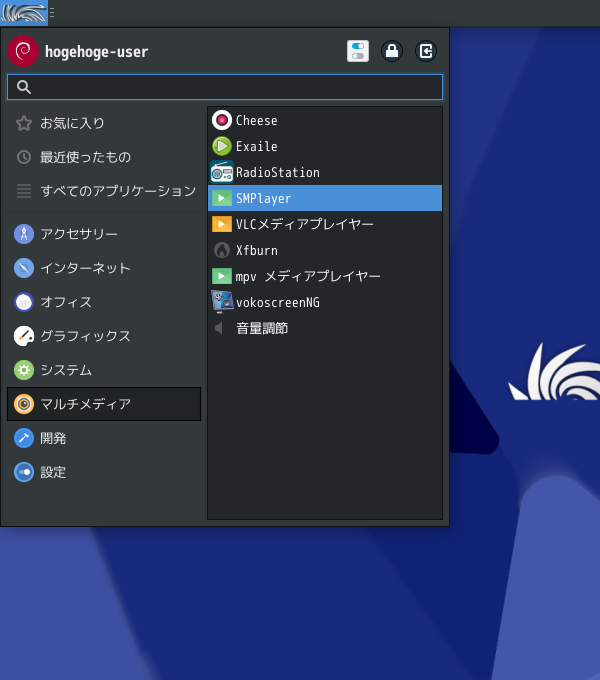Open the アクセサリー category
Screen dimensions: 600x680
point(104,234)
